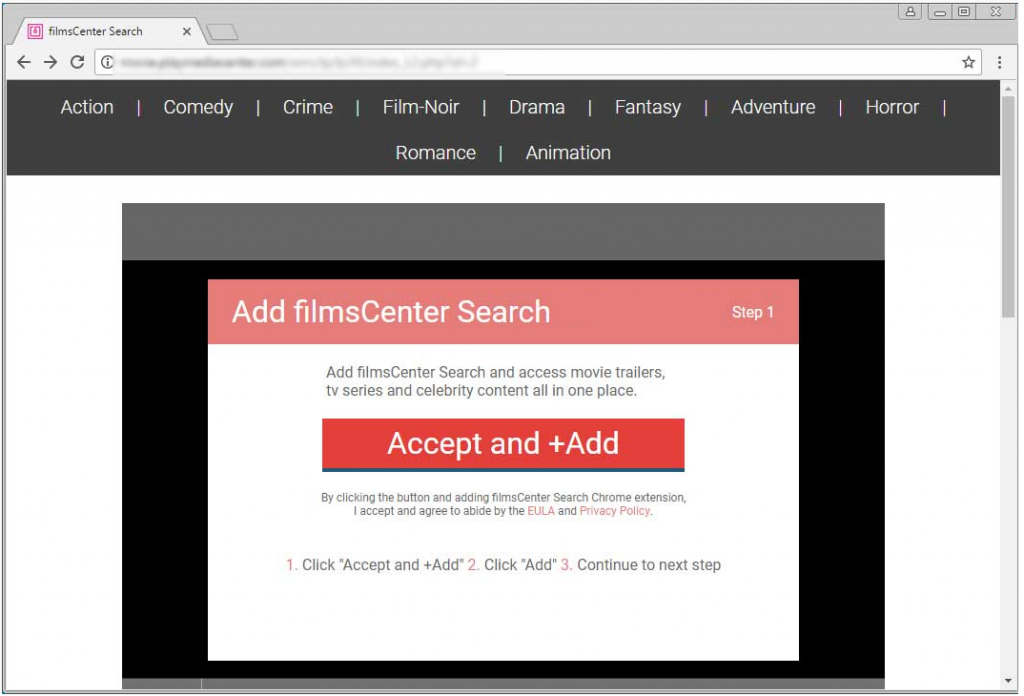Close the filmsCenter Search tab
This screenshot has height=696, width=1024.
point(187,31)
